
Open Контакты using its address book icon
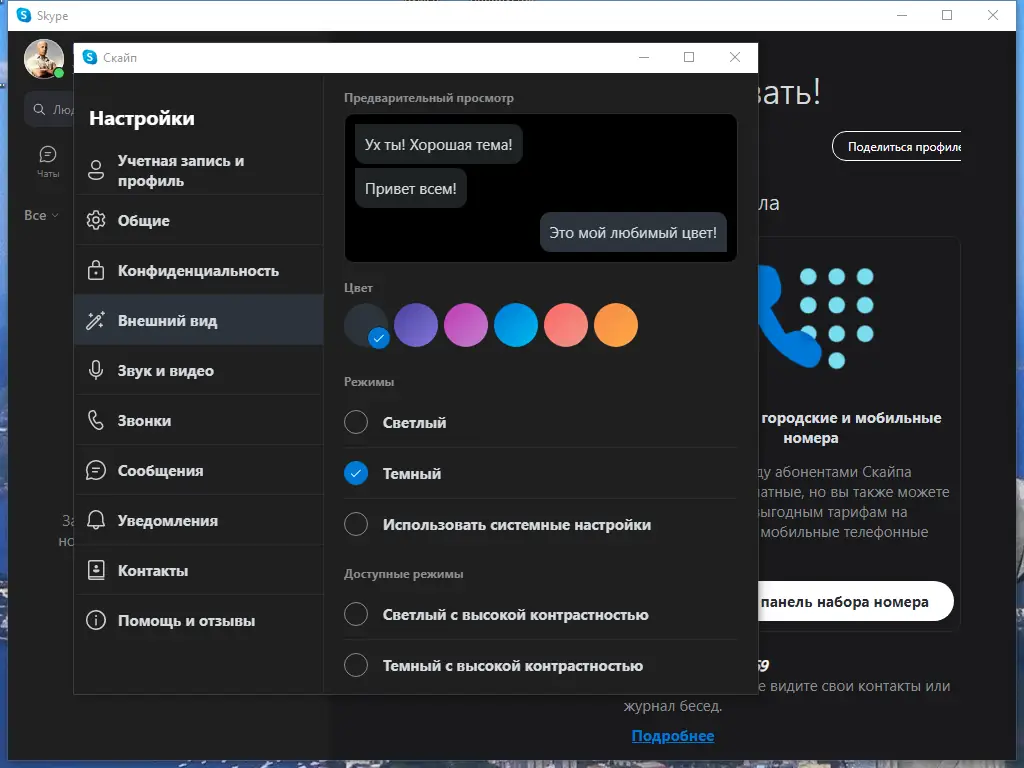(98, 570)
